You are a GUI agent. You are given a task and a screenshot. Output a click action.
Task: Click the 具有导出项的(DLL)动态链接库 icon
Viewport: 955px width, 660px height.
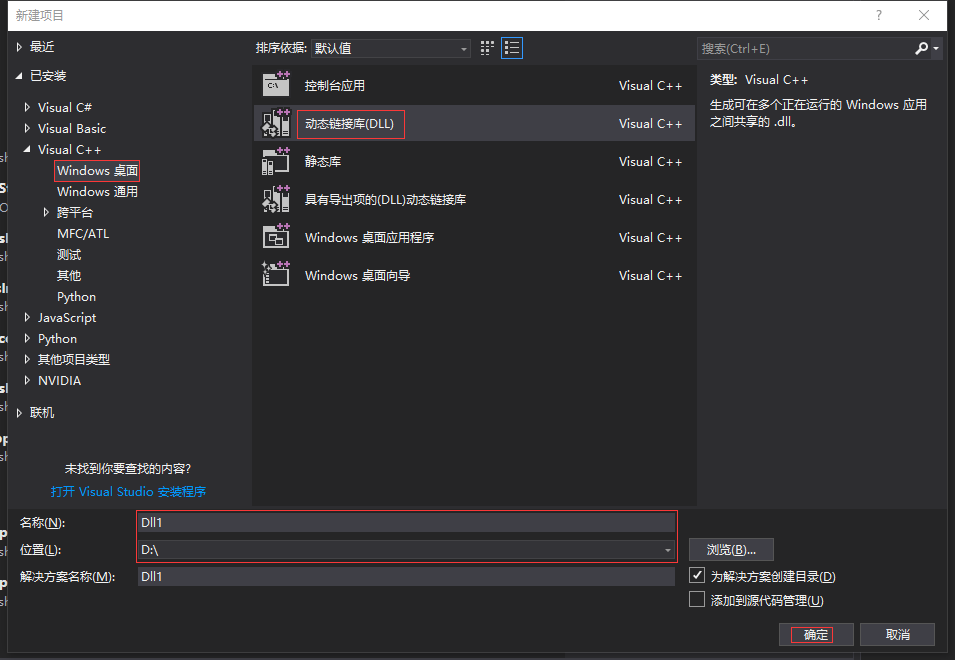pos(276,199)
